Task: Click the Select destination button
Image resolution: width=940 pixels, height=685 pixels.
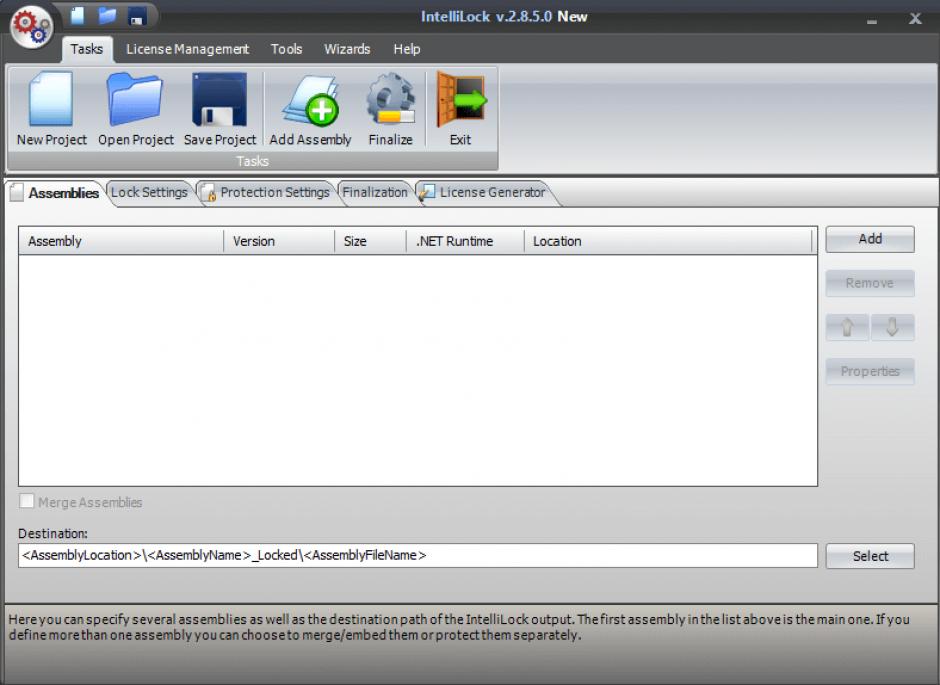Action: pyautogui.click(x=870, y=556)
